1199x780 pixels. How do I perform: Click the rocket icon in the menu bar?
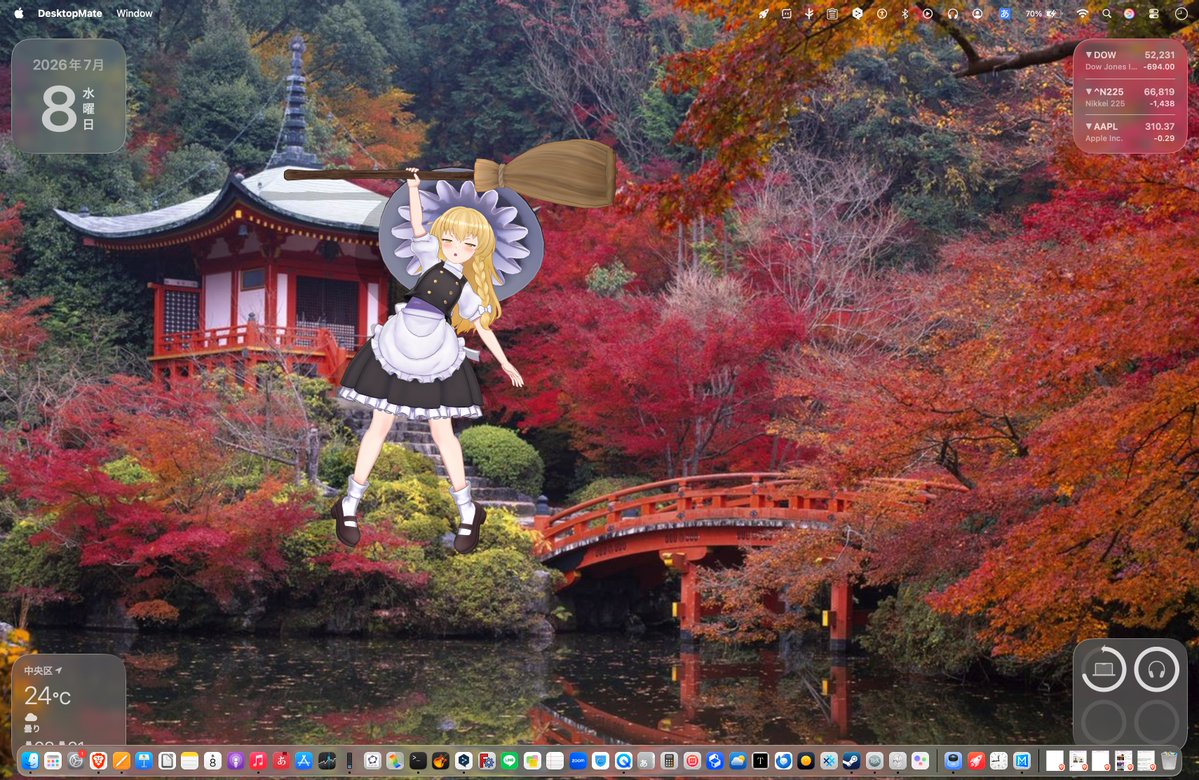pos(763,14)
